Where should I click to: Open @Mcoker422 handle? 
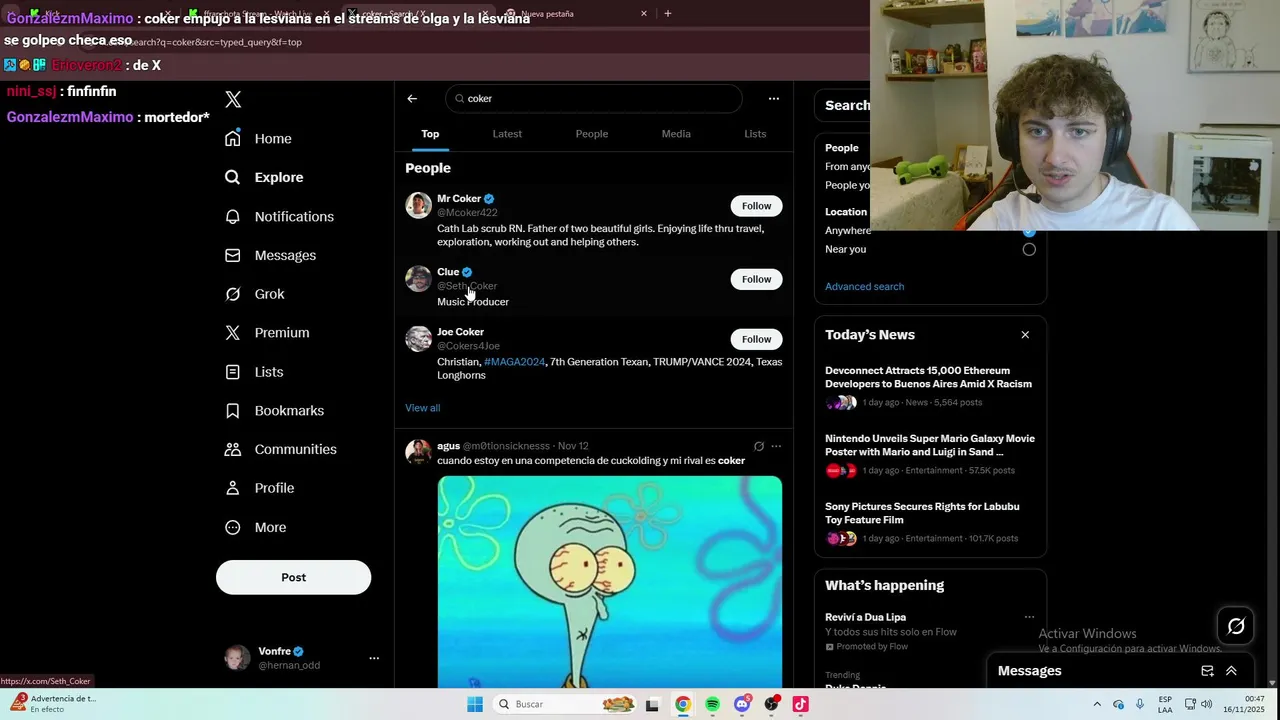(467, 213)
